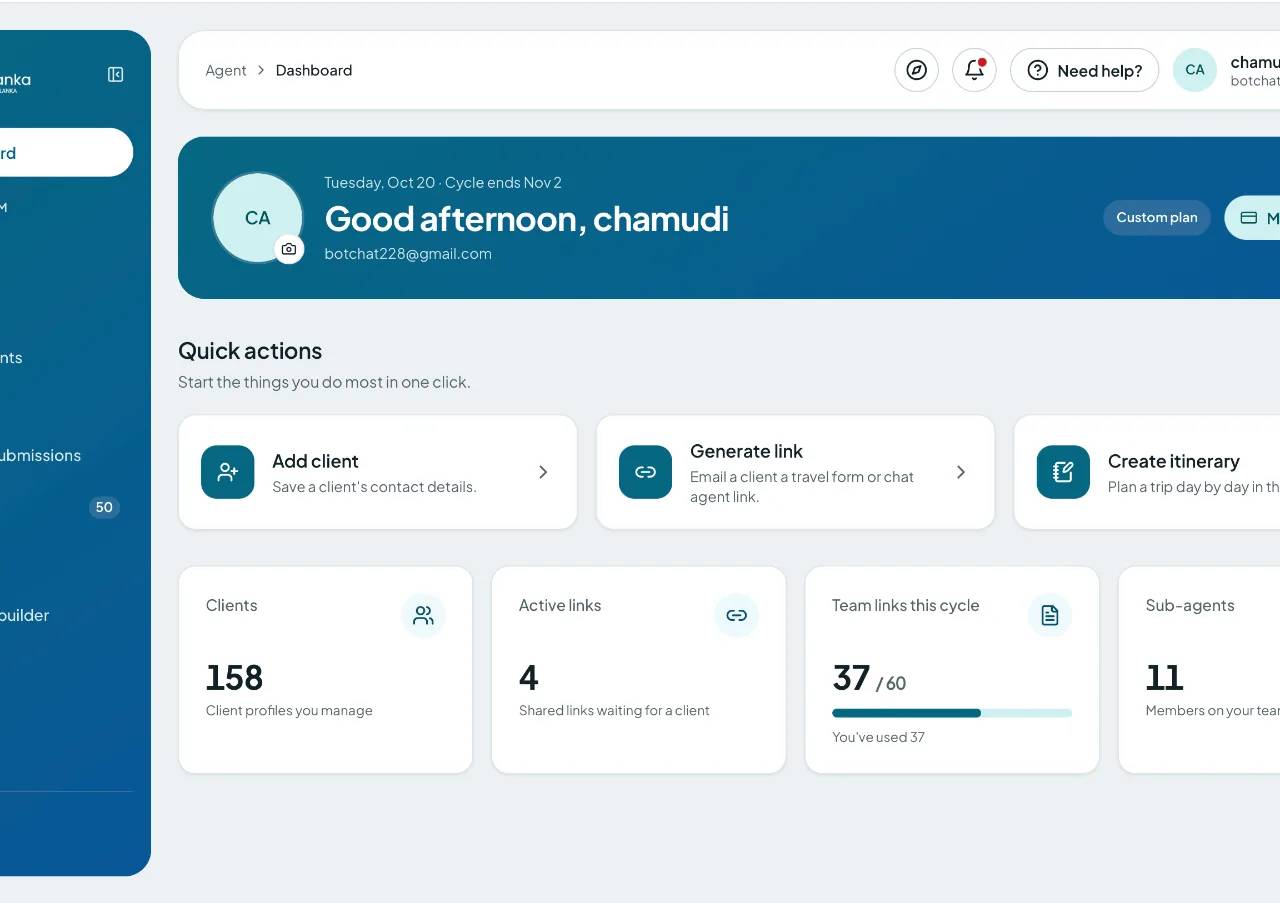Click the 50 badge in the sidebar
Image resolution: width=1280 pixels, height=903 pixels.
click(x=104, y=507)
